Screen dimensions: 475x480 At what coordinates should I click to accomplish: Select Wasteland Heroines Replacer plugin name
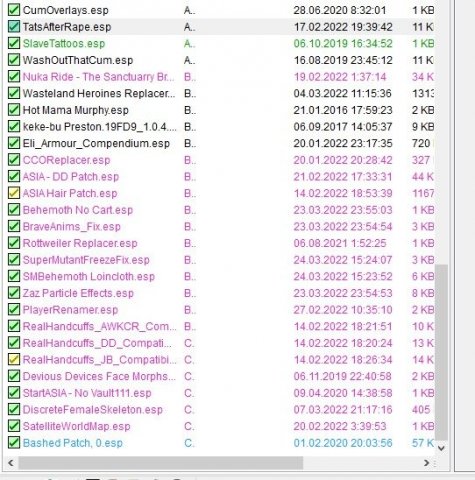[99, 94]
